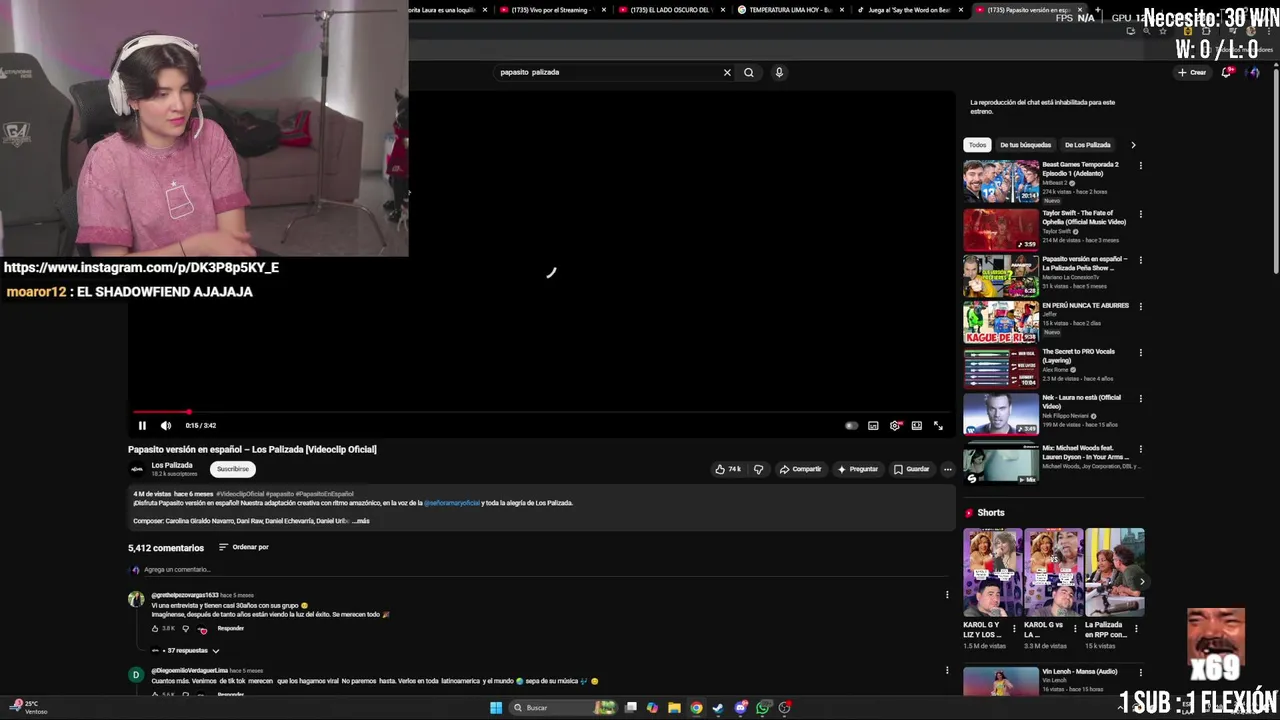The image size is (1280, 720).
Task: Open Steam from the taskbar
Action: coord(718,708)
